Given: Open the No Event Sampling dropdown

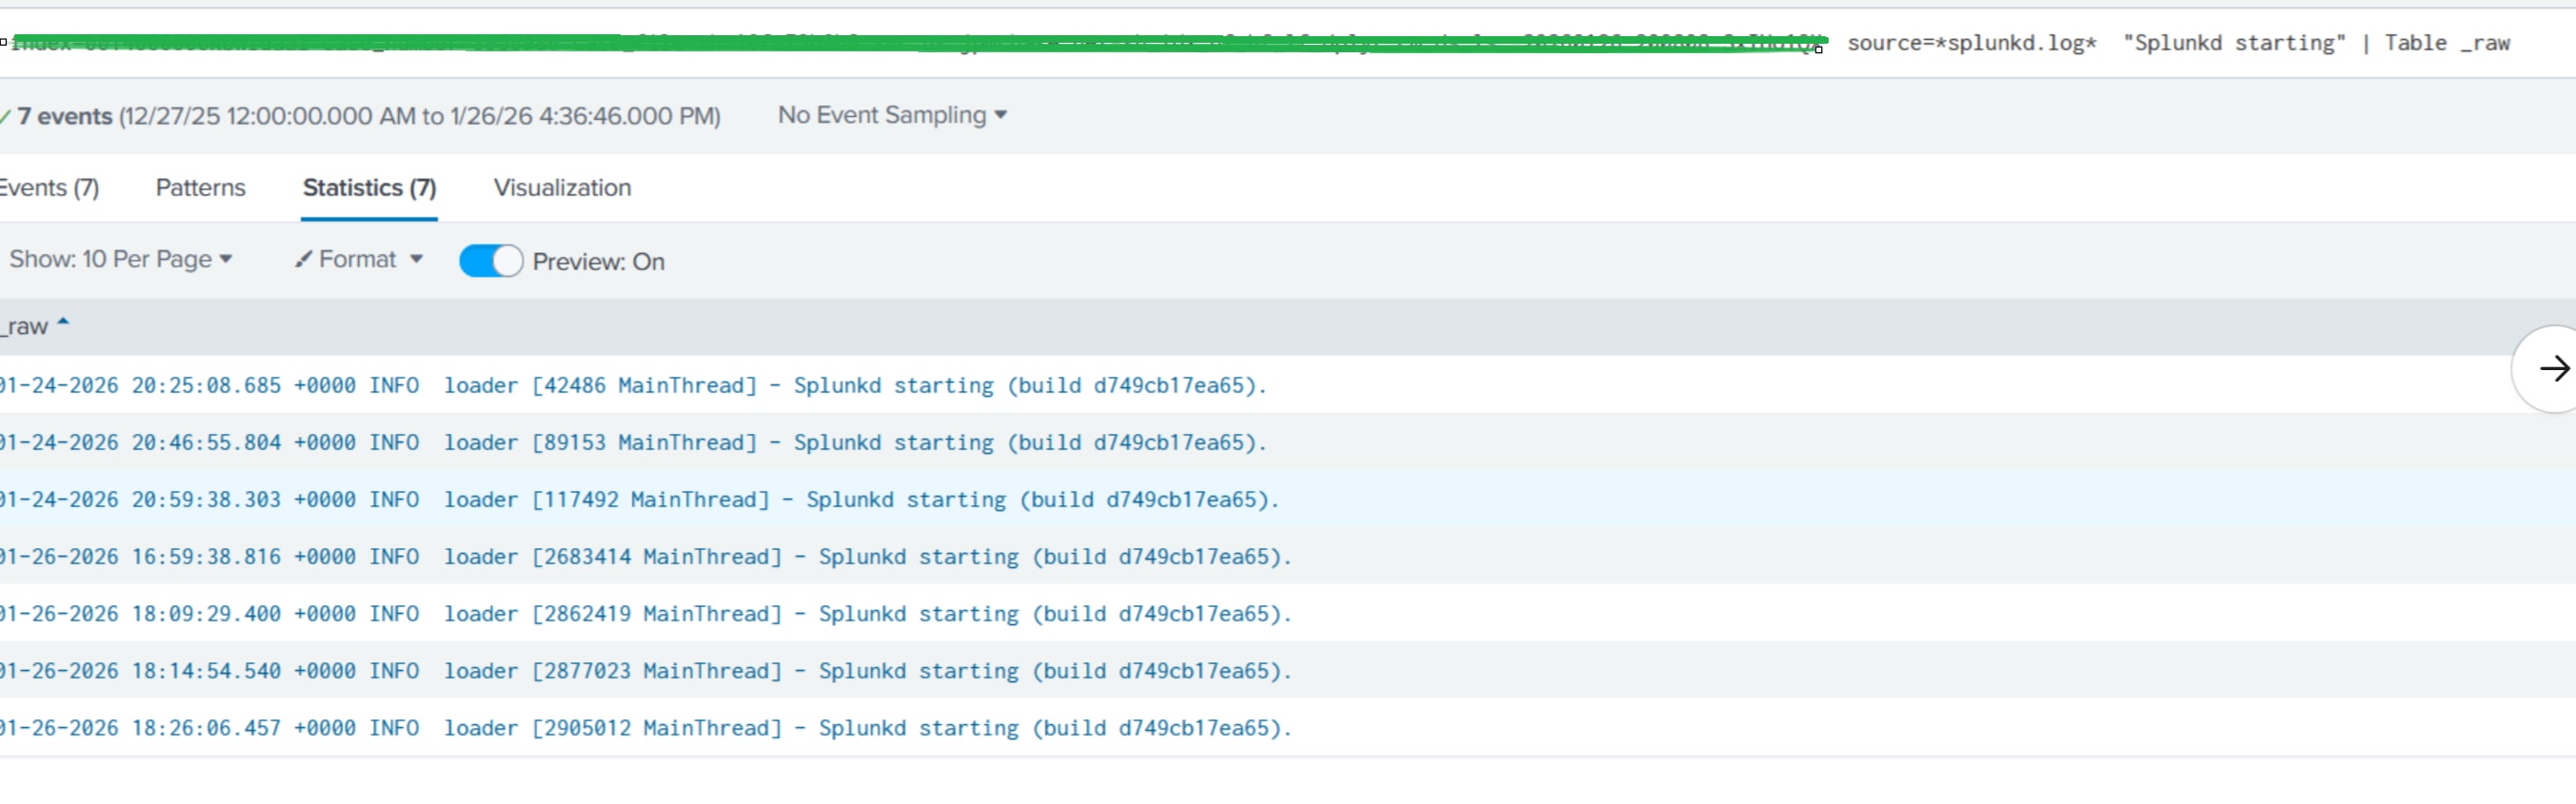Looking at the screenshot, I should [x=892, y=116].
